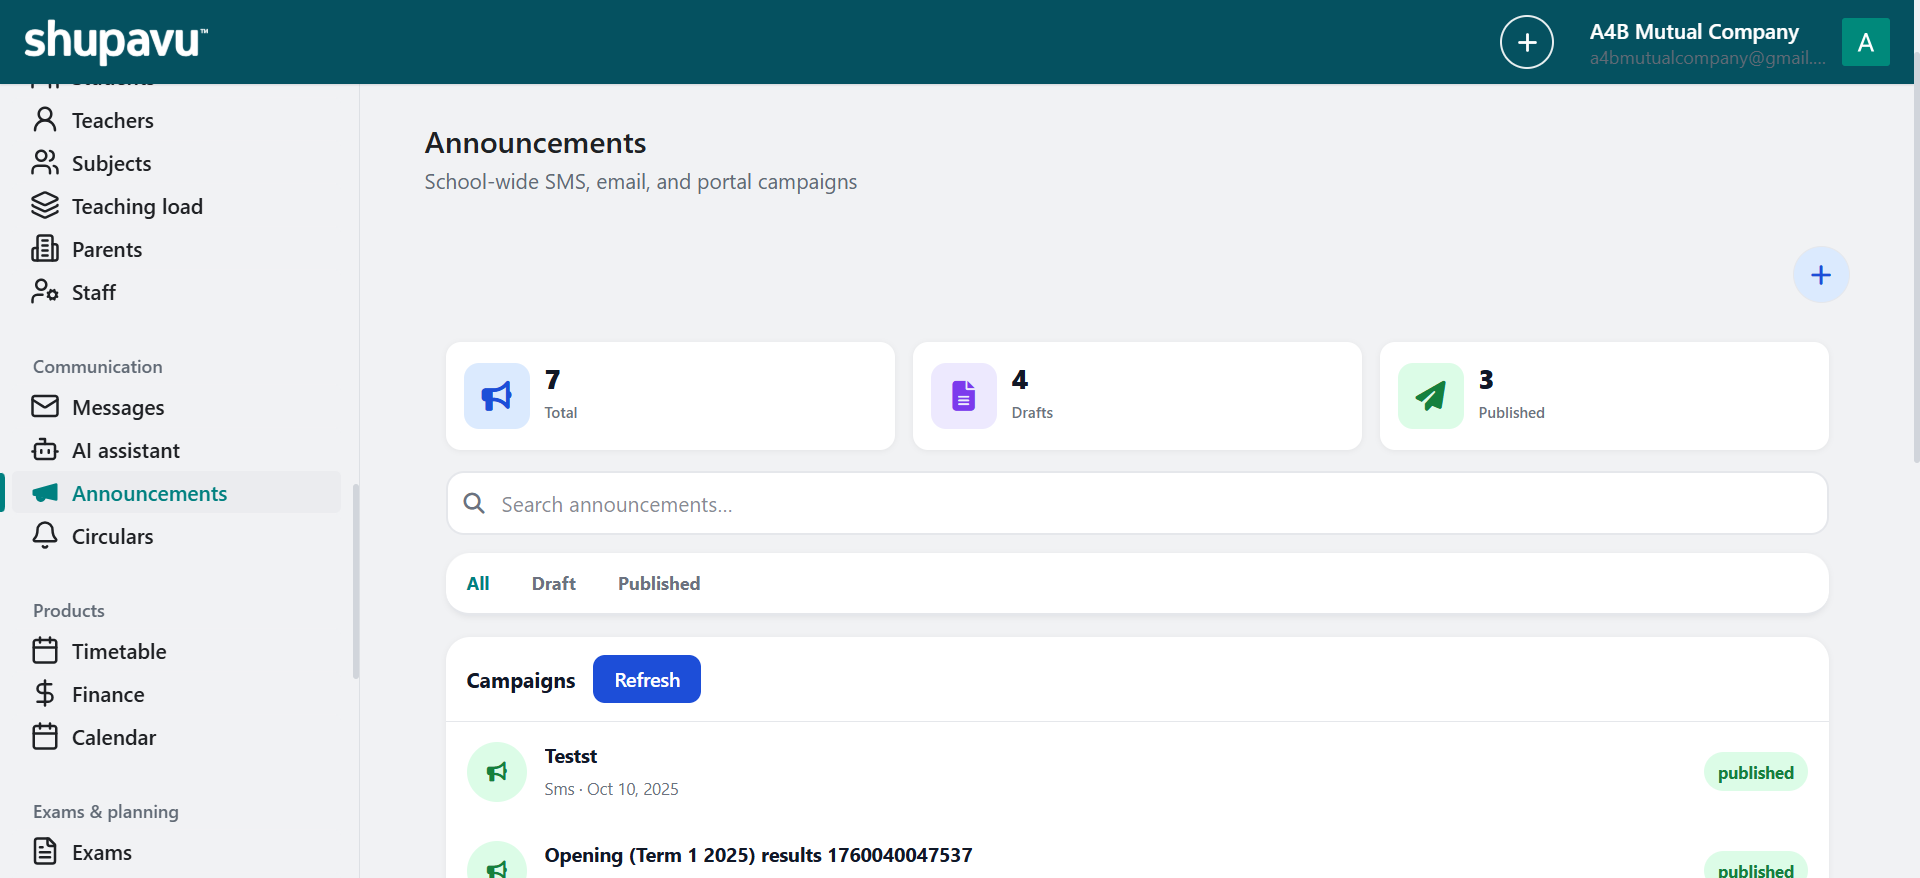Click the Total megaphone card icon
The height and width of the screenshot is (878, 1920).
(x=497, y=396)
